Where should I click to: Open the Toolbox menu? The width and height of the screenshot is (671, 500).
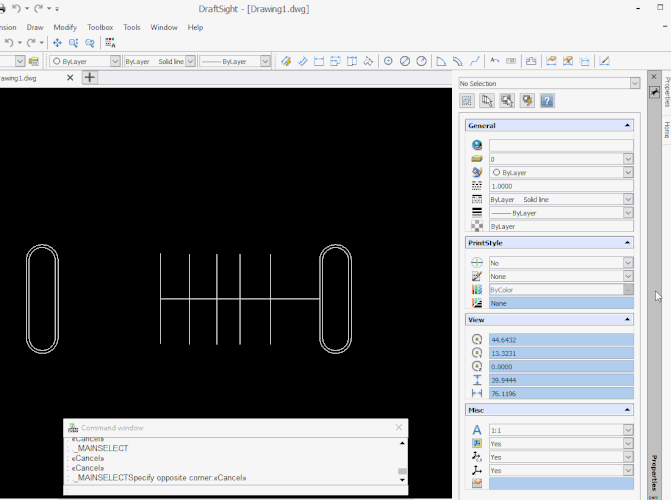coord(100,27)
